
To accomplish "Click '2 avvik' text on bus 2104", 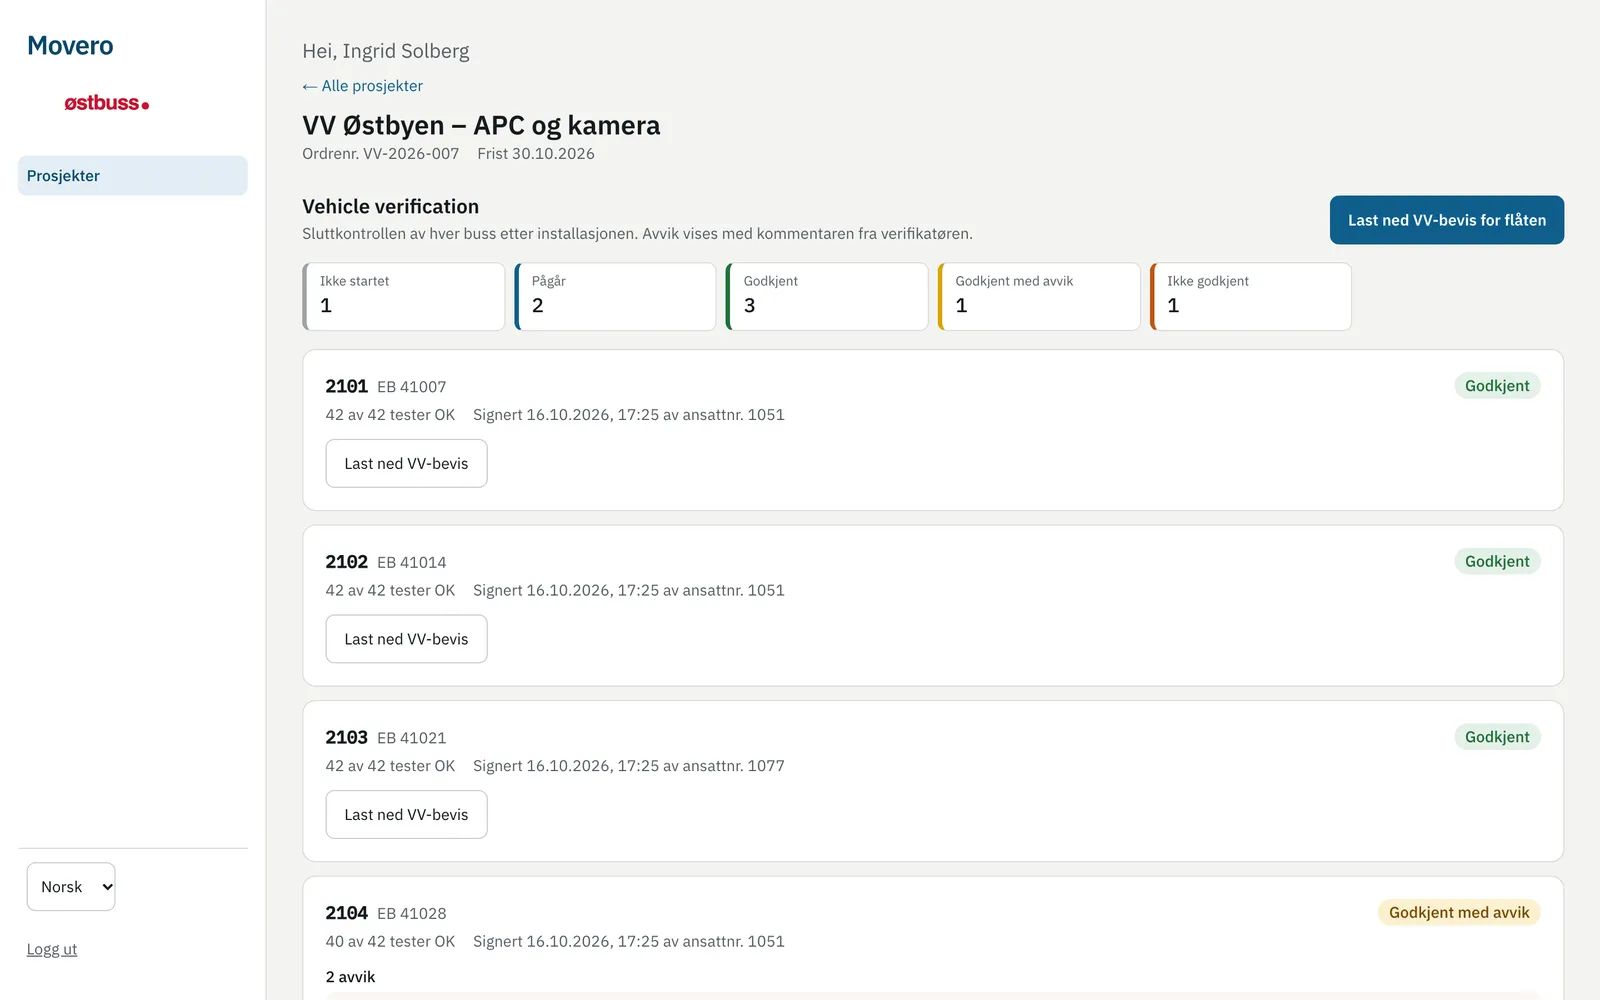I will 350,977.
